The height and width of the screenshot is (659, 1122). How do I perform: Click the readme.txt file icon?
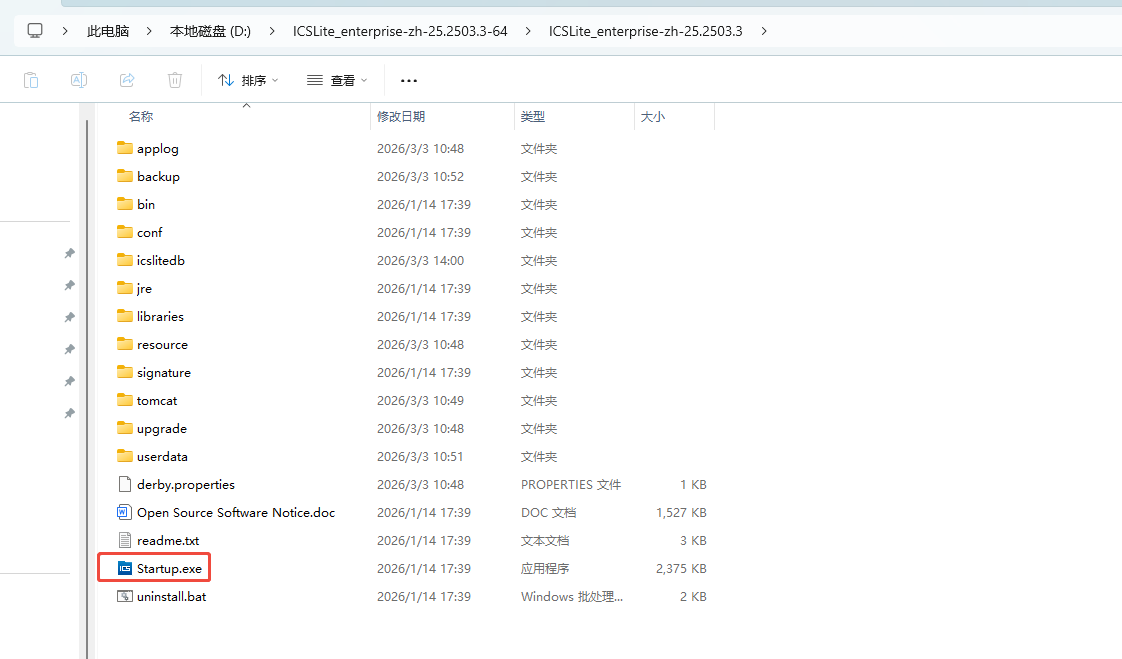[x=125, y=540]
